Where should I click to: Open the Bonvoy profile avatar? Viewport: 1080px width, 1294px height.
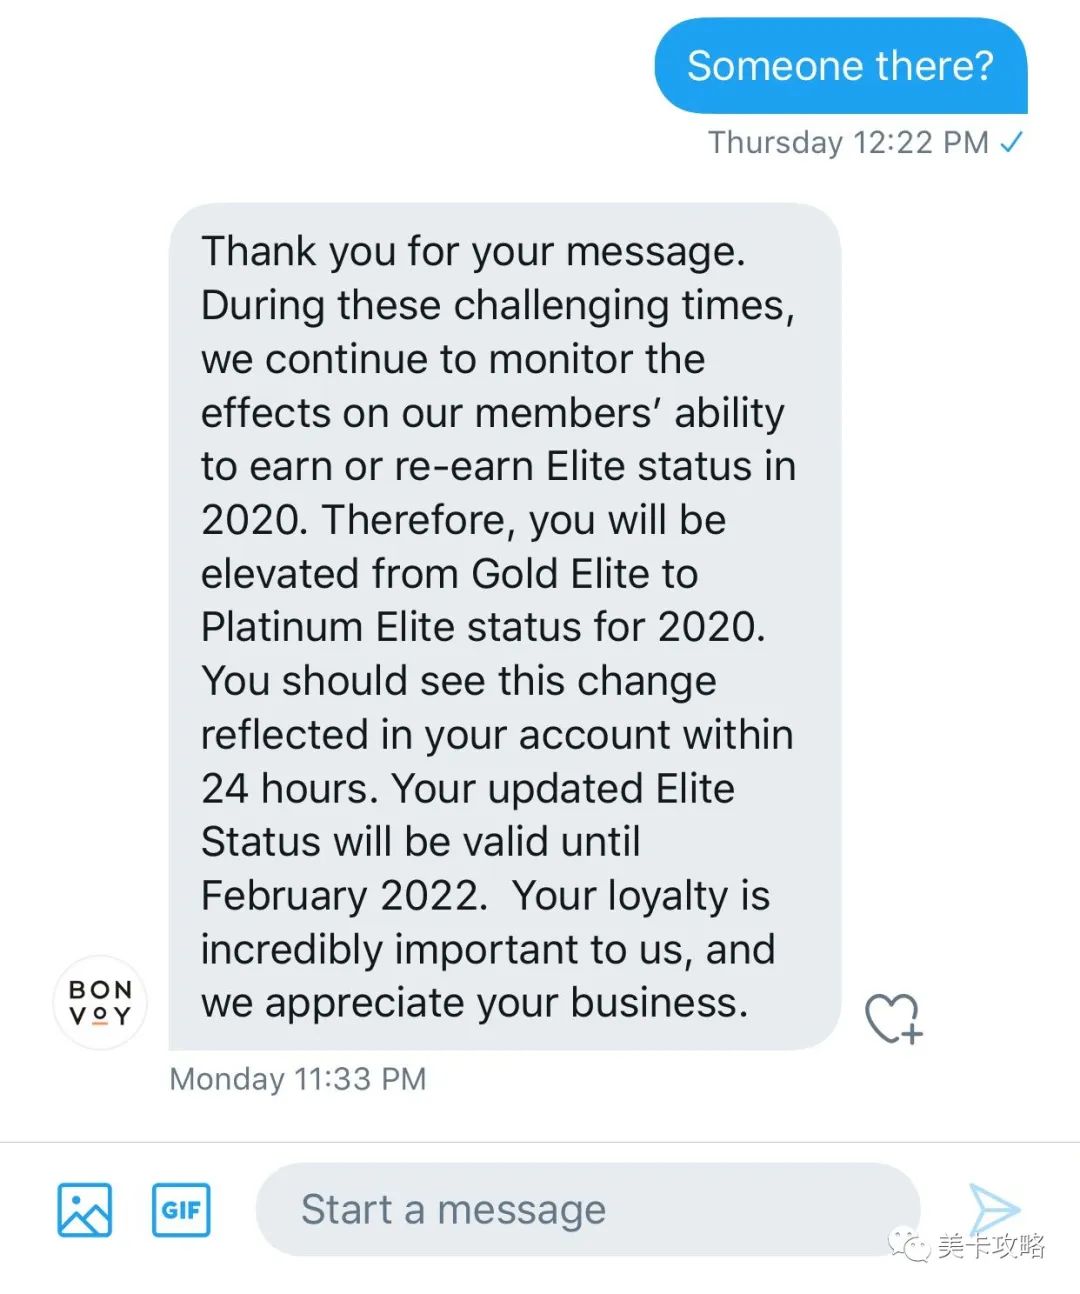coord(100,1002)
